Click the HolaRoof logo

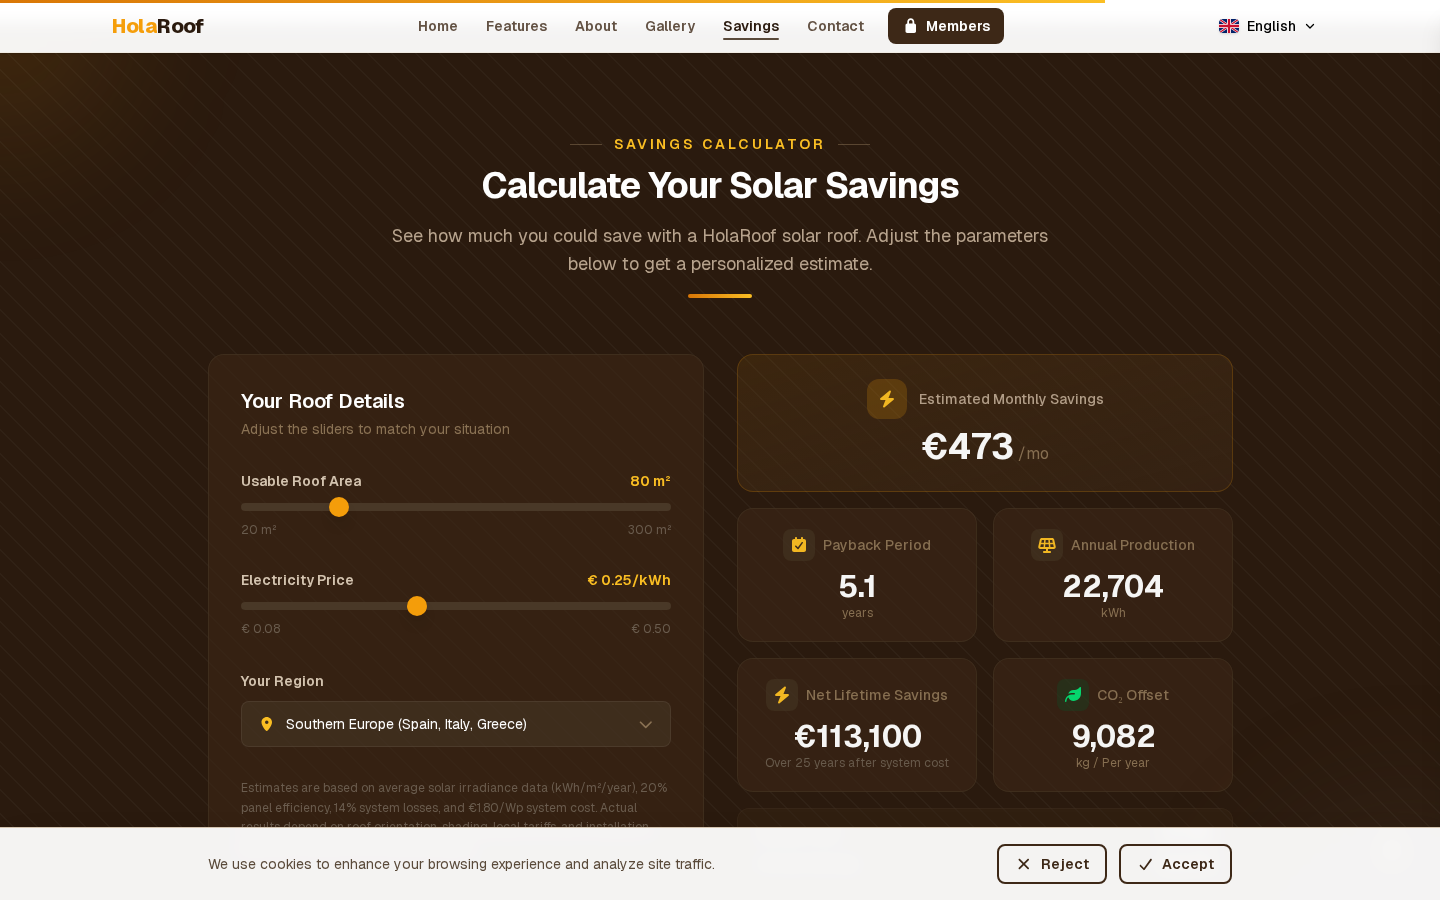click(x=158, y=26)
